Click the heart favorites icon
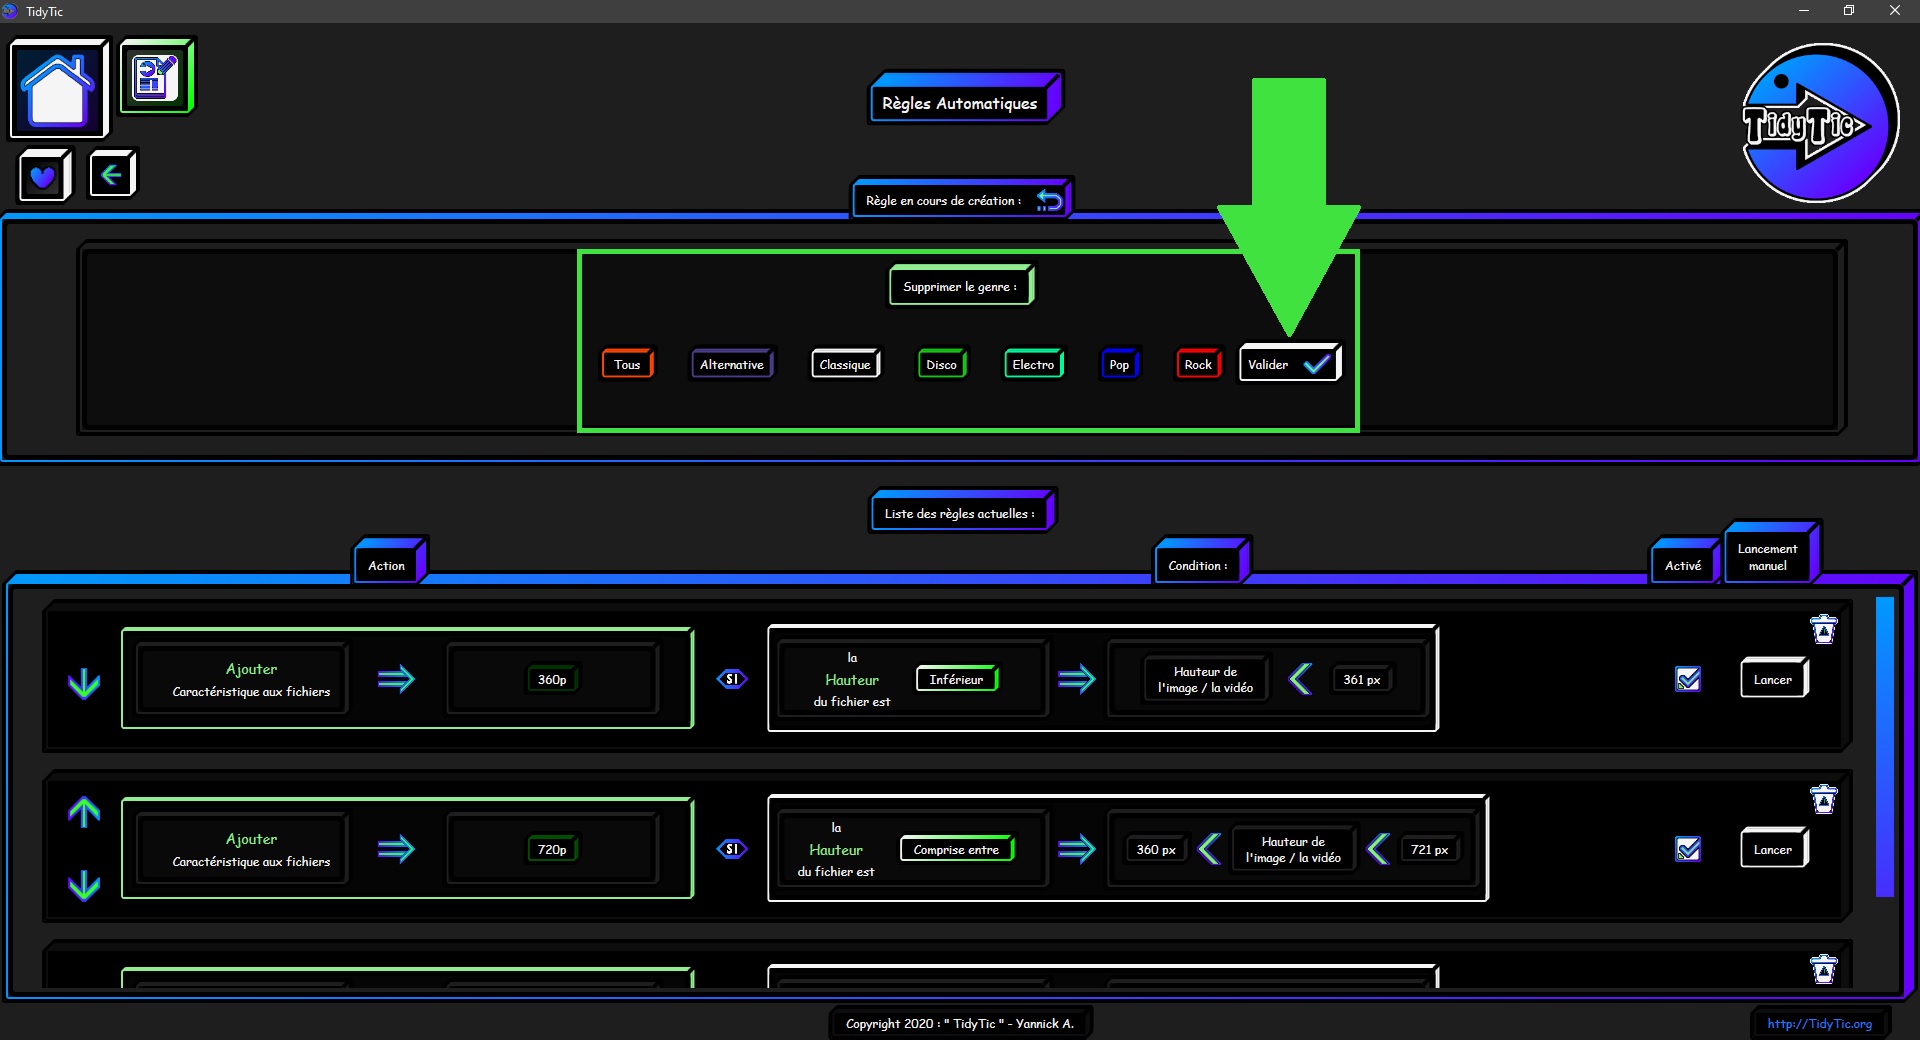Viewport: 1920px width, 1040px height. coord(44,176)
